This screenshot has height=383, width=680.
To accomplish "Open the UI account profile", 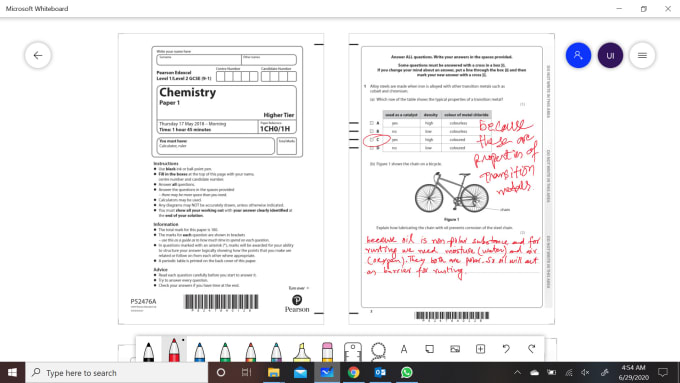I will [x=610, y=56].
